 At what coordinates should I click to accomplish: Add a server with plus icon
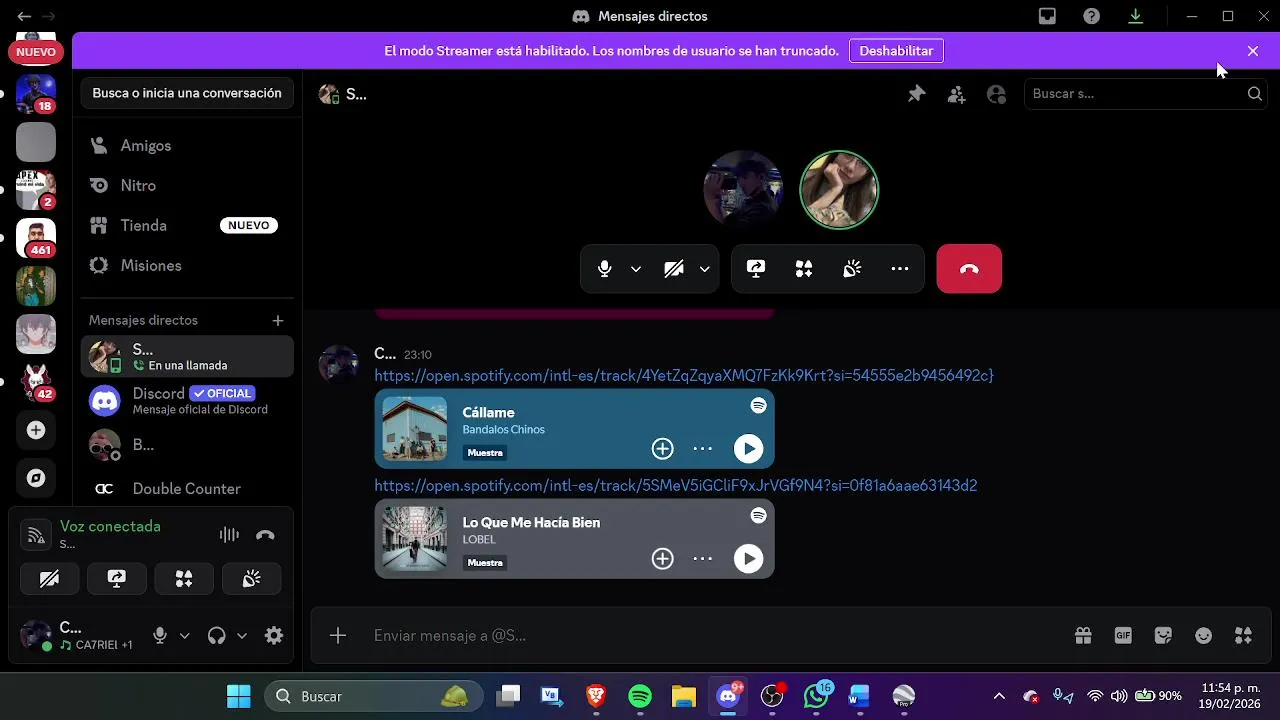(x=36, y=430)
